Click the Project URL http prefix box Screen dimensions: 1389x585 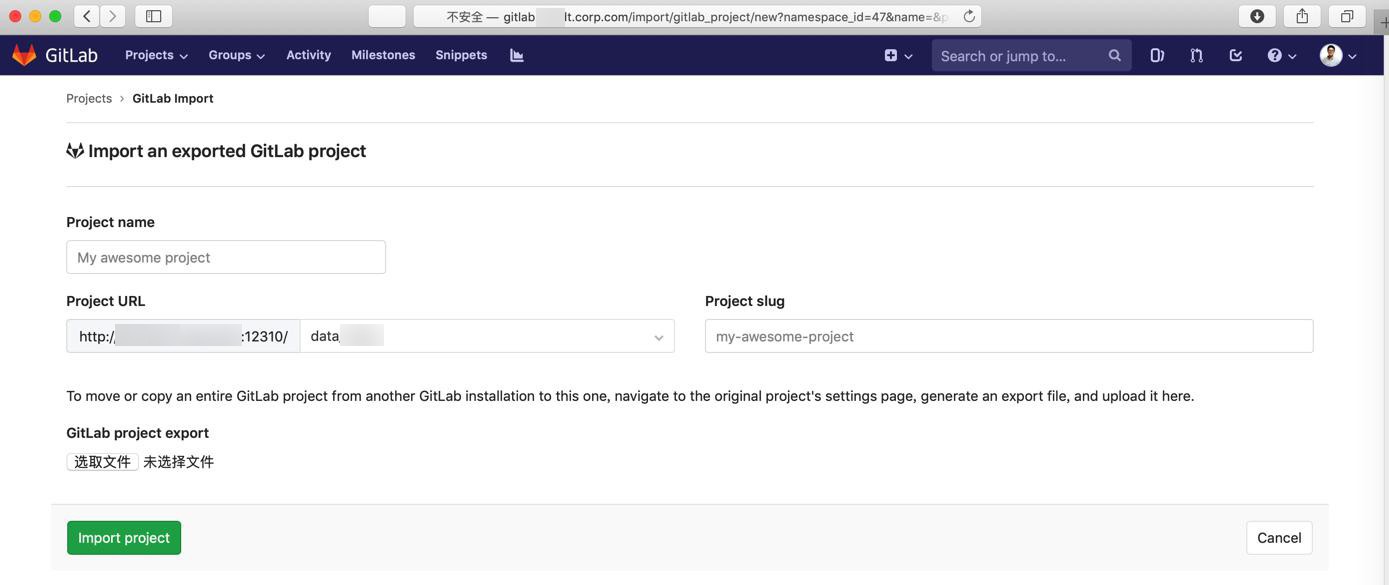pos(183,336)
